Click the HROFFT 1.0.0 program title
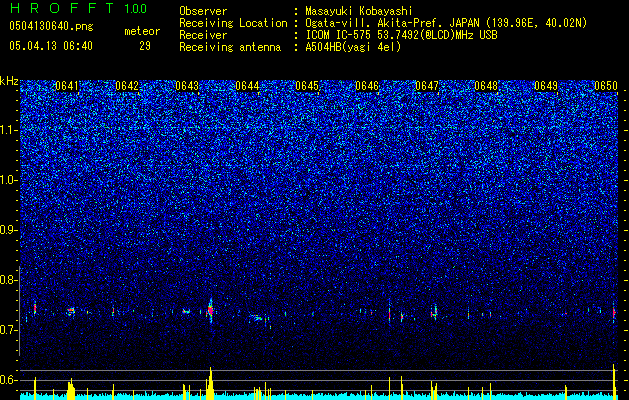The height and width of the screenshot is (400, 629). (x=78, y=8)
